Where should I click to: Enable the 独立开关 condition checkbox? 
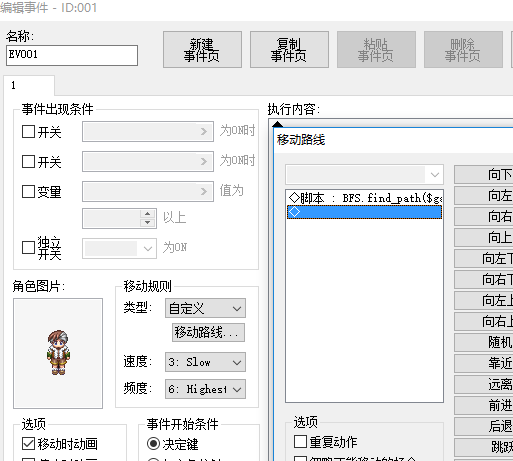pyautogui.click(x=28, y=248)
